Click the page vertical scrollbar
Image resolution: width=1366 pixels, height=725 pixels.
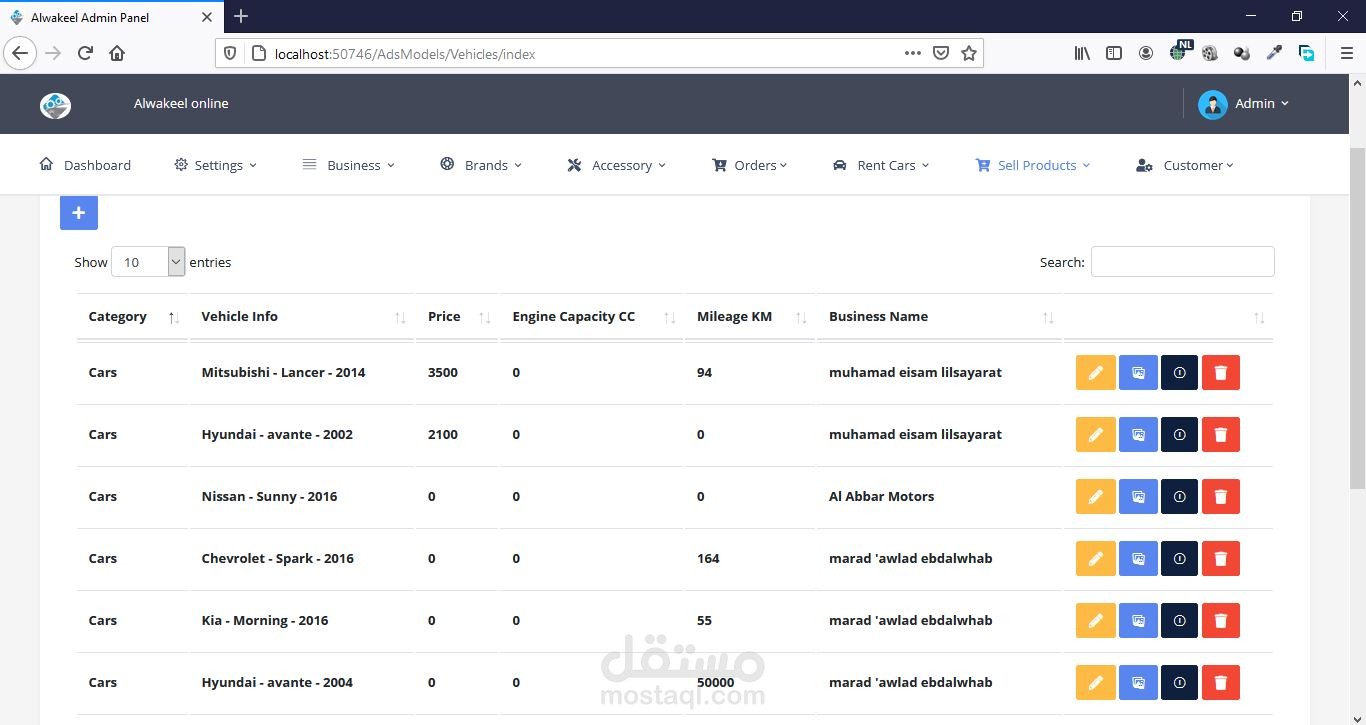pyautogui.click(x=1357, y=320)
